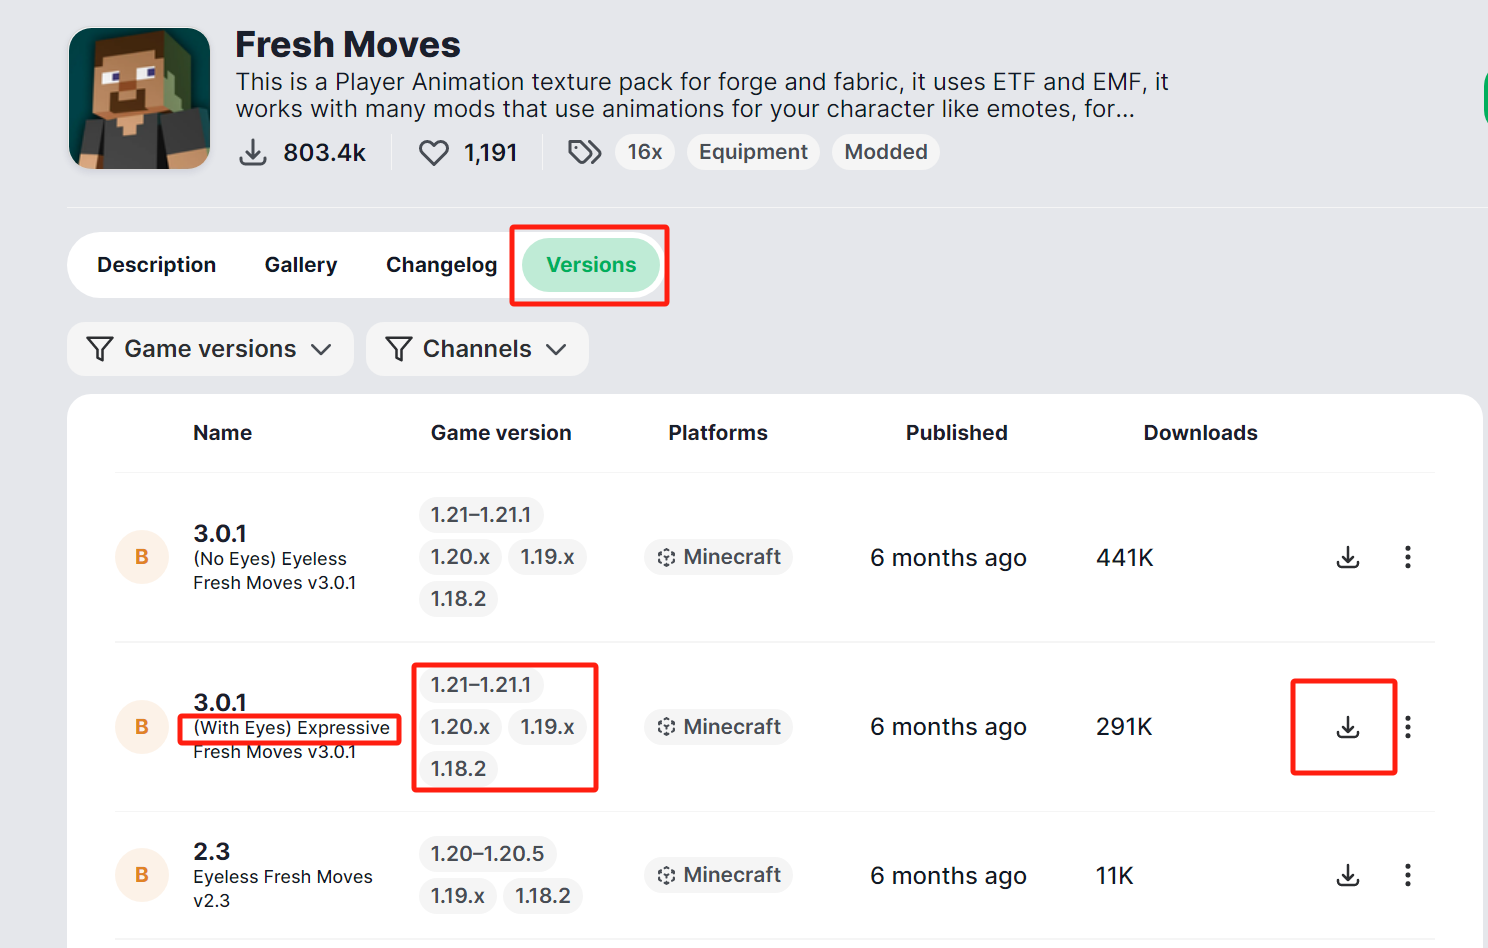Click the heart icon to follow project
The image size is (1488, 948).
[433, 153]
